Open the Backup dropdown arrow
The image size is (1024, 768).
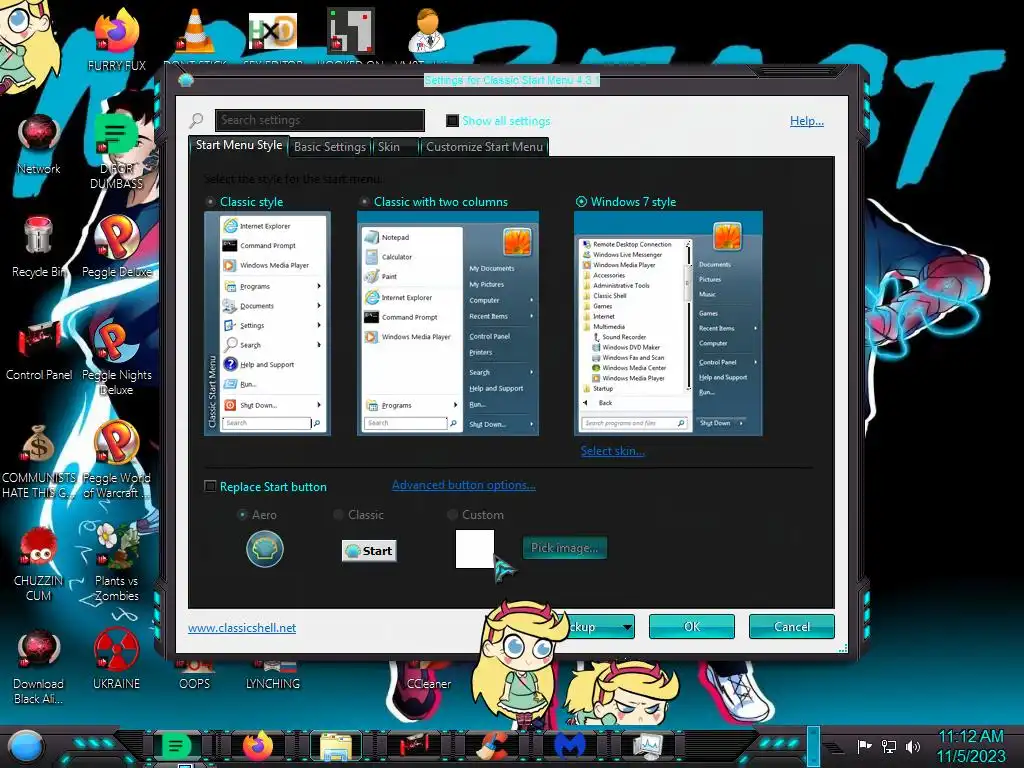pyautogui.click(x=627, y=627)
